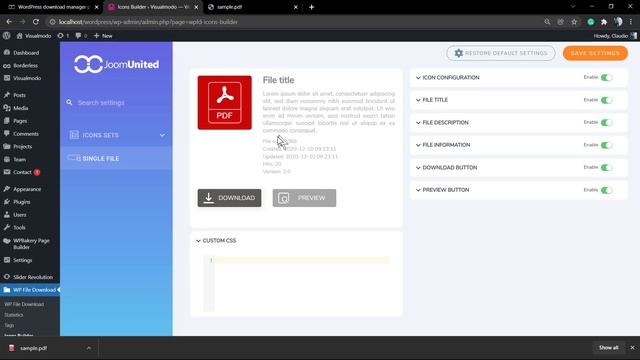The width and height of the screenshot is (640, 360).
Task: Click the Settings sidebar icon
Action: coord(7,260)
